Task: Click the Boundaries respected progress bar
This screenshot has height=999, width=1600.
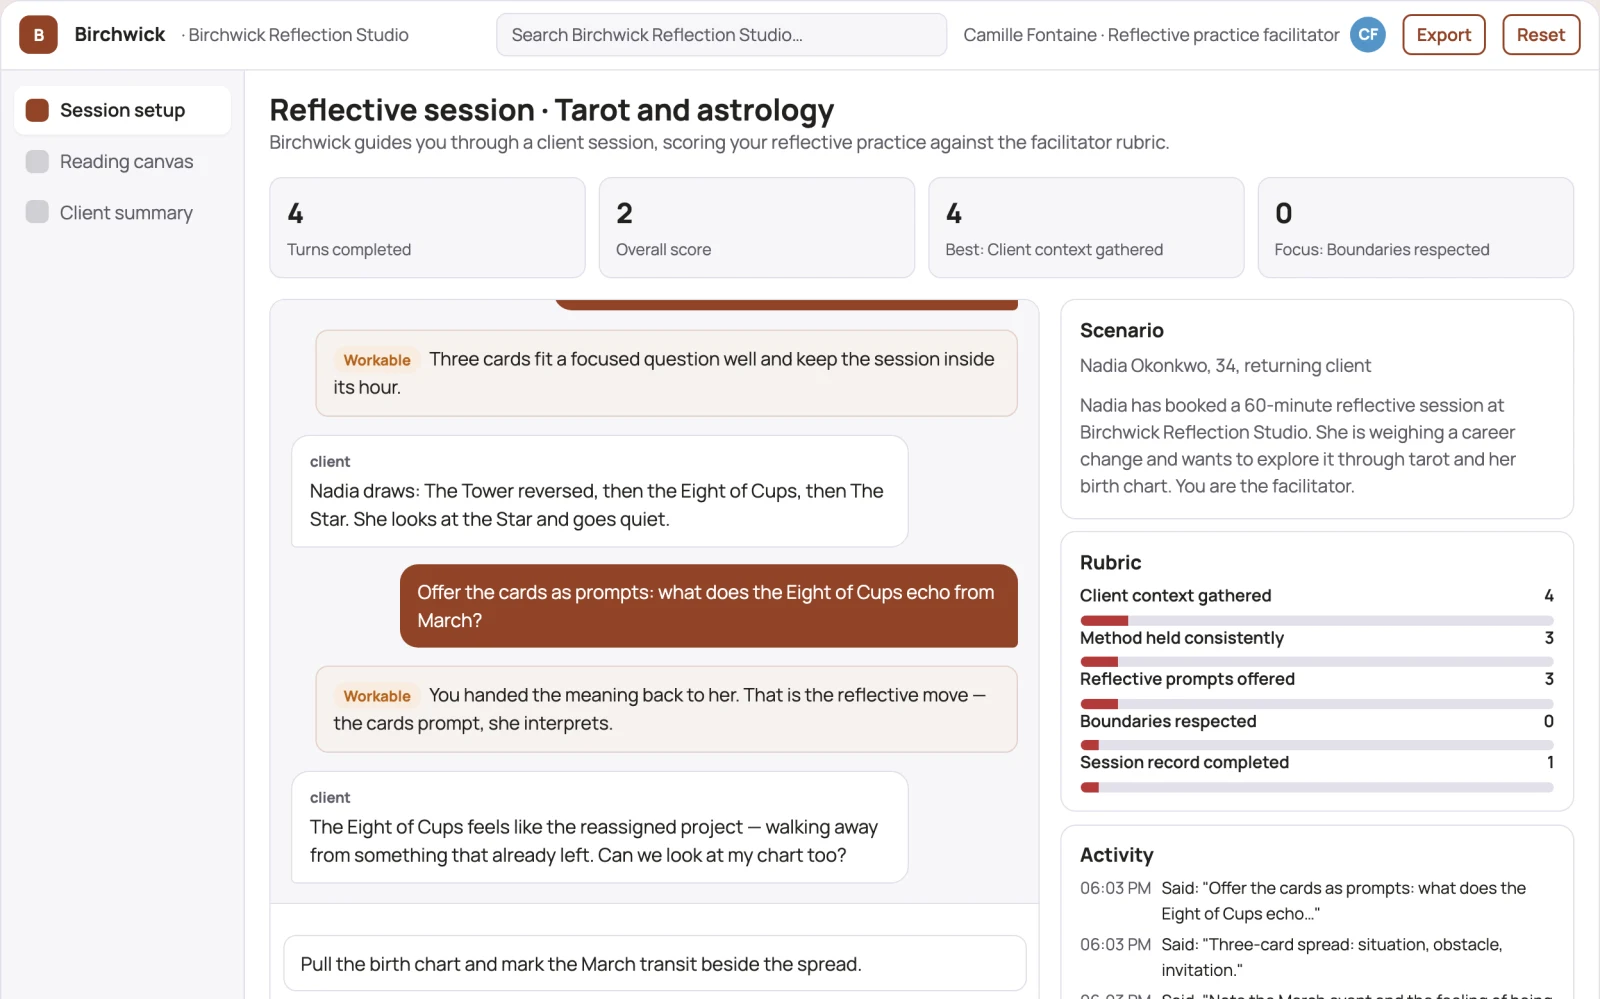Action: [1316, 745]
